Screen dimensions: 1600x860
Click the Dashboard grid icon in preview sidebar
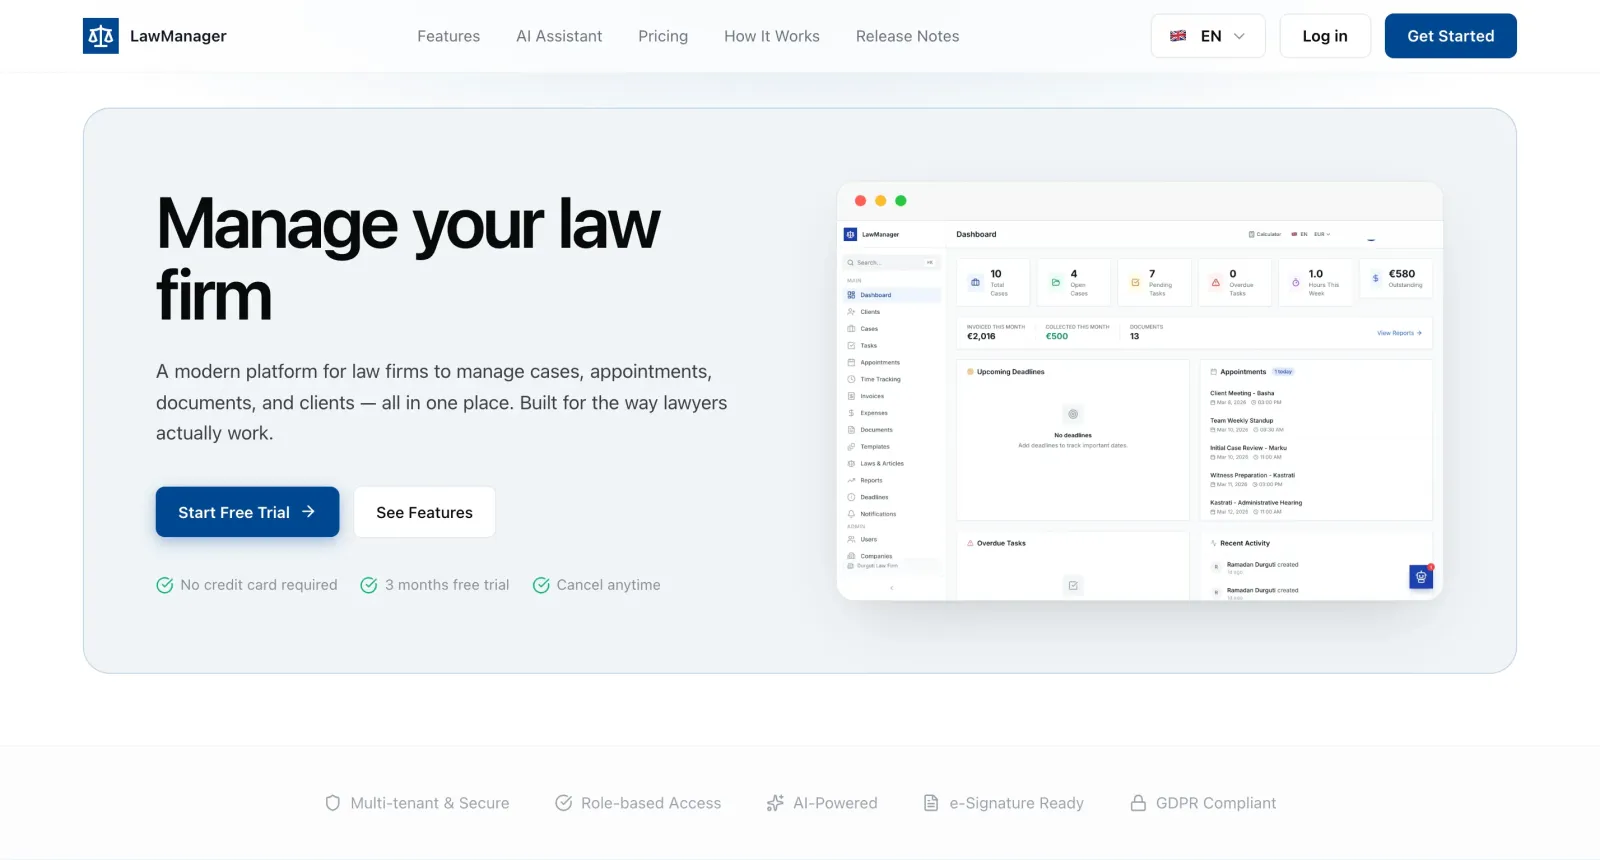point(851,295)
